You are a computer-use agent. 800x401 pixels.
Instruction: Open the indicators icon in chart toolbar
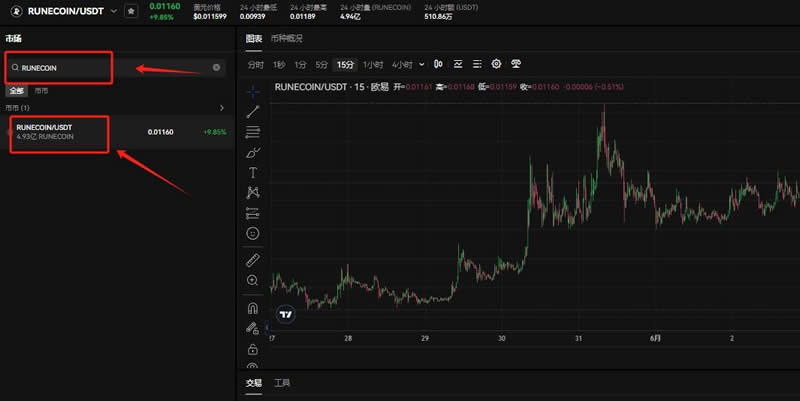[x=458, y=64]
